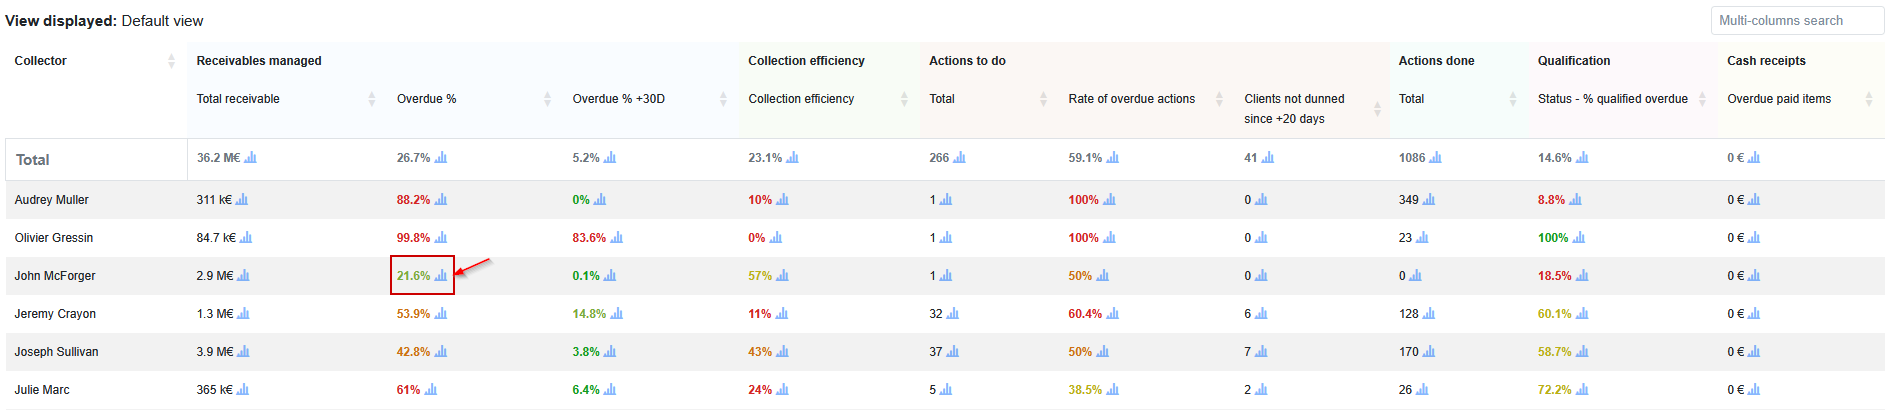Viewport: 1892px width, 410px height.
Task: Click chart icon beside Total rate 59.1%
Action: (x=1112, y=157)
